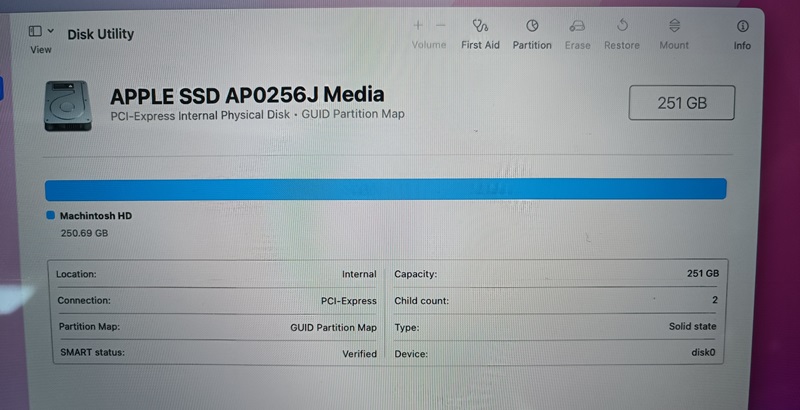The image size is (800, 410).
Task: Click the Capacity: label
Action: (x=416, y=274)
